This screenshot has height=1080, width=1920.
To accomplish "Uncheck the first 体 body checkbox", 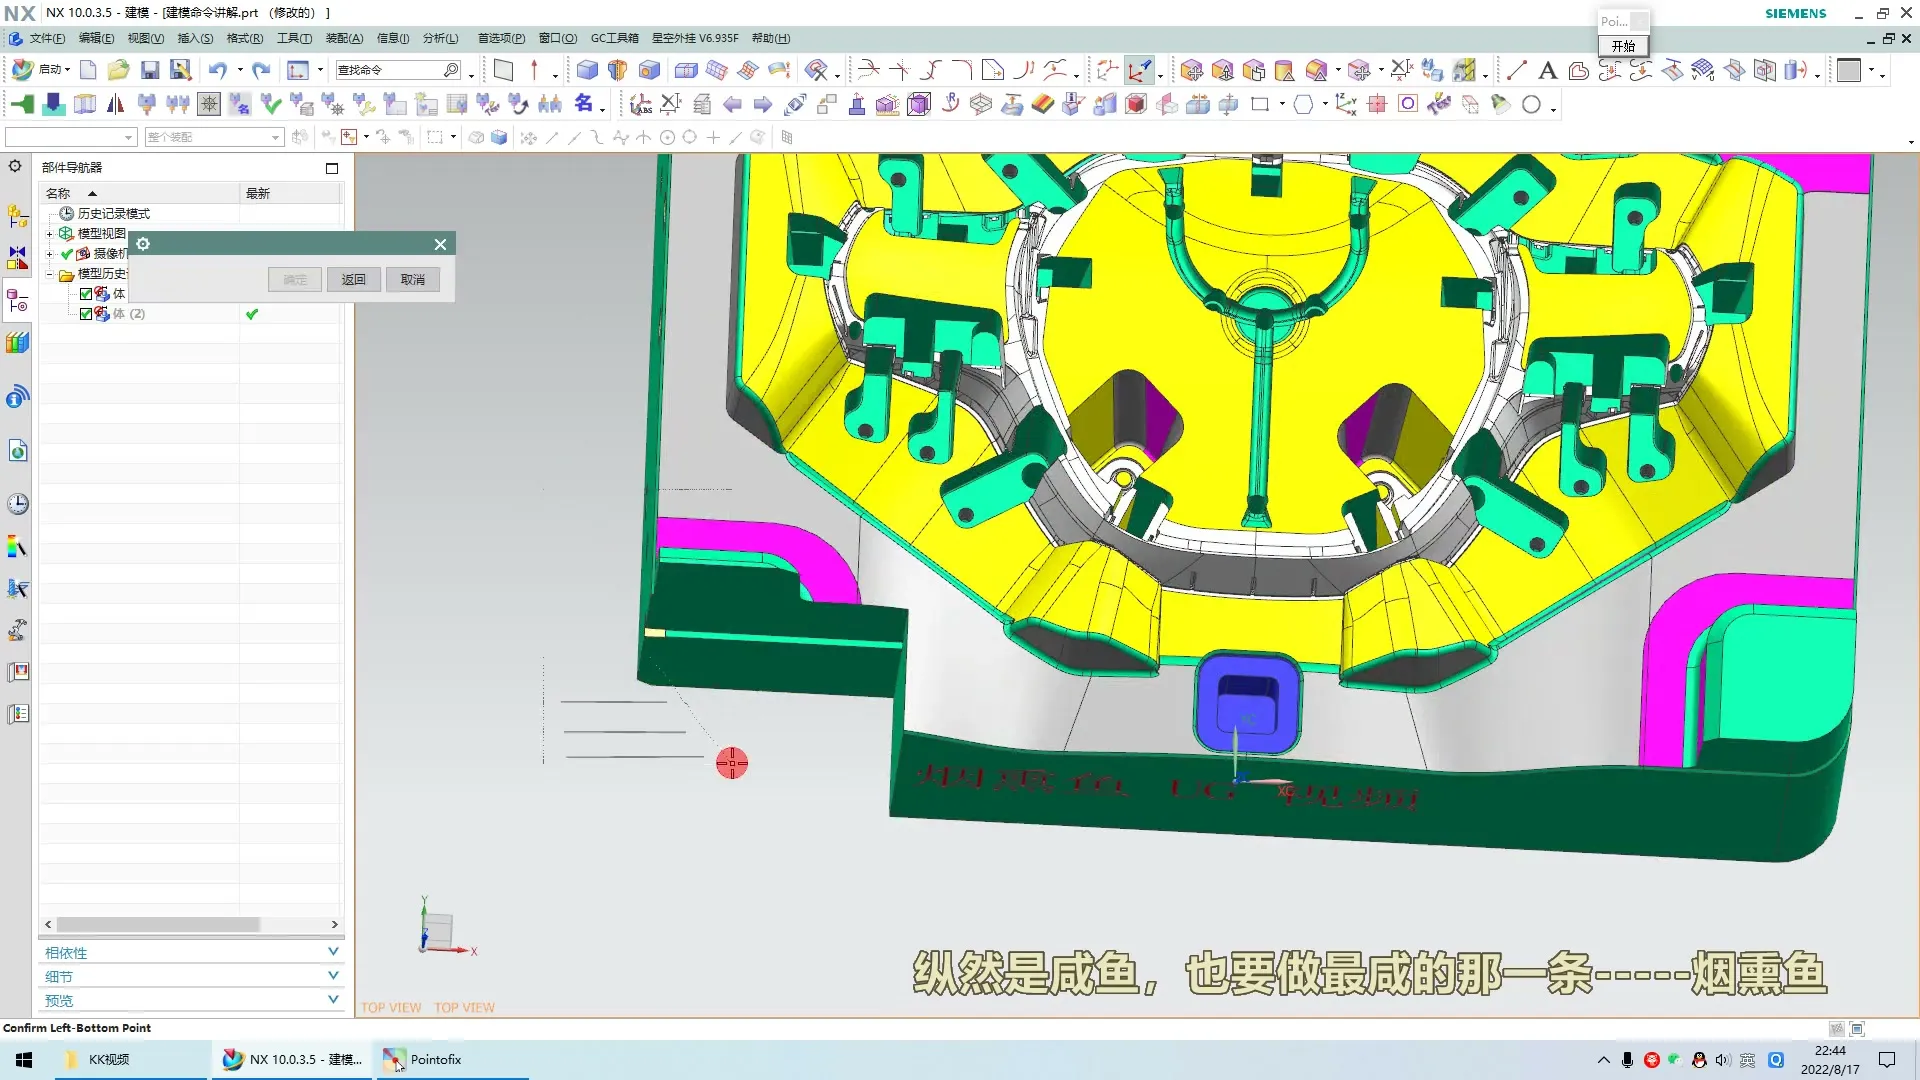I will tap(86, 294).
